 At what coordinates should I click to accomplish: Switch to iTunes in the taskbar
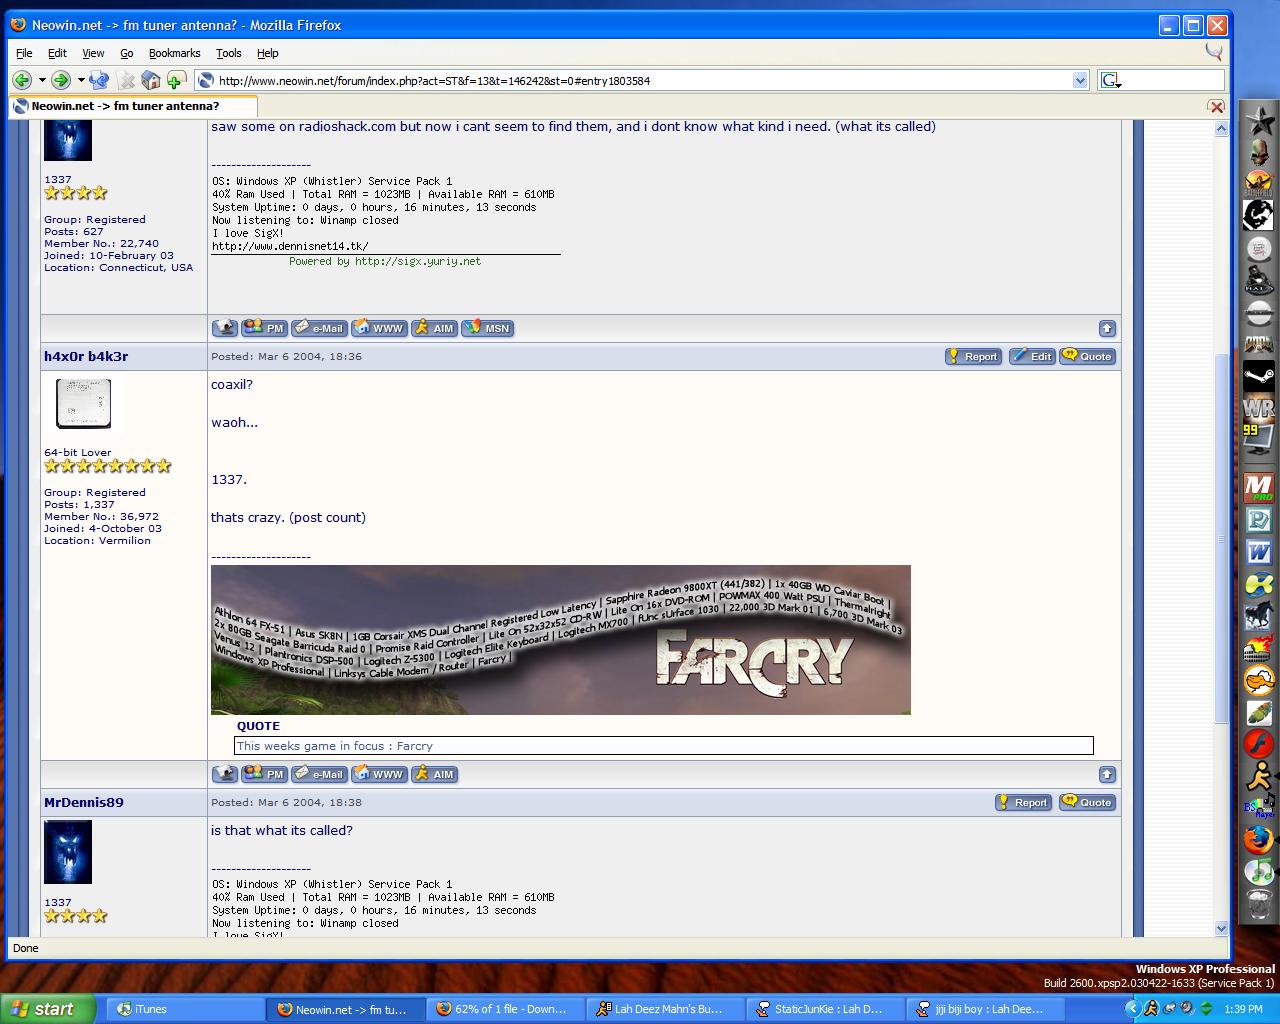pos(184,1009)
